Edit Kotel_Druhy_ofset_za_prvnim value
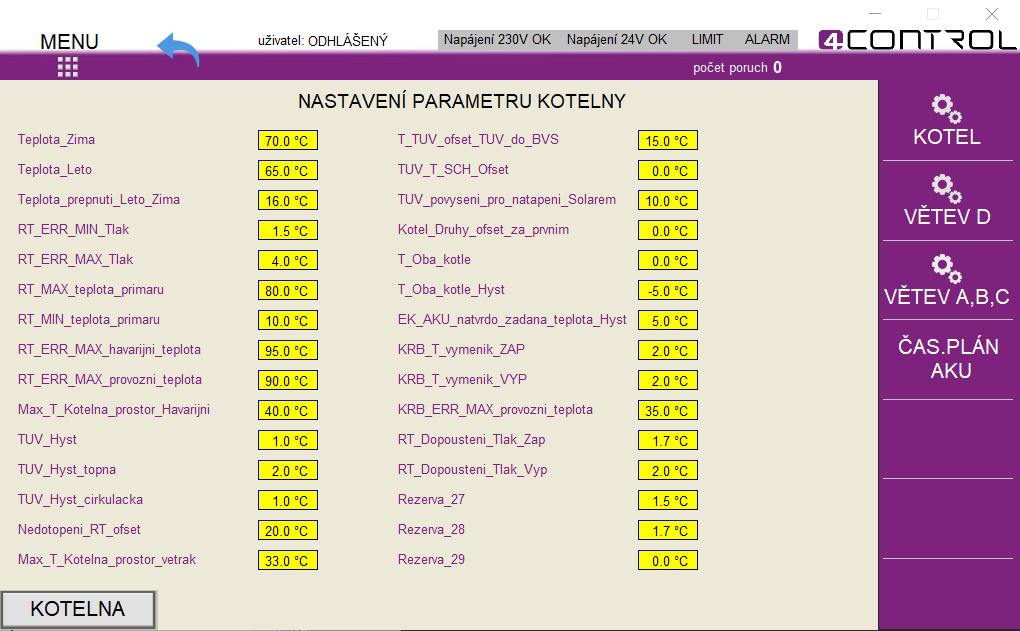The width and height of the screenshot is (1020, 631). pyautogui.click(x=667, y=230)
